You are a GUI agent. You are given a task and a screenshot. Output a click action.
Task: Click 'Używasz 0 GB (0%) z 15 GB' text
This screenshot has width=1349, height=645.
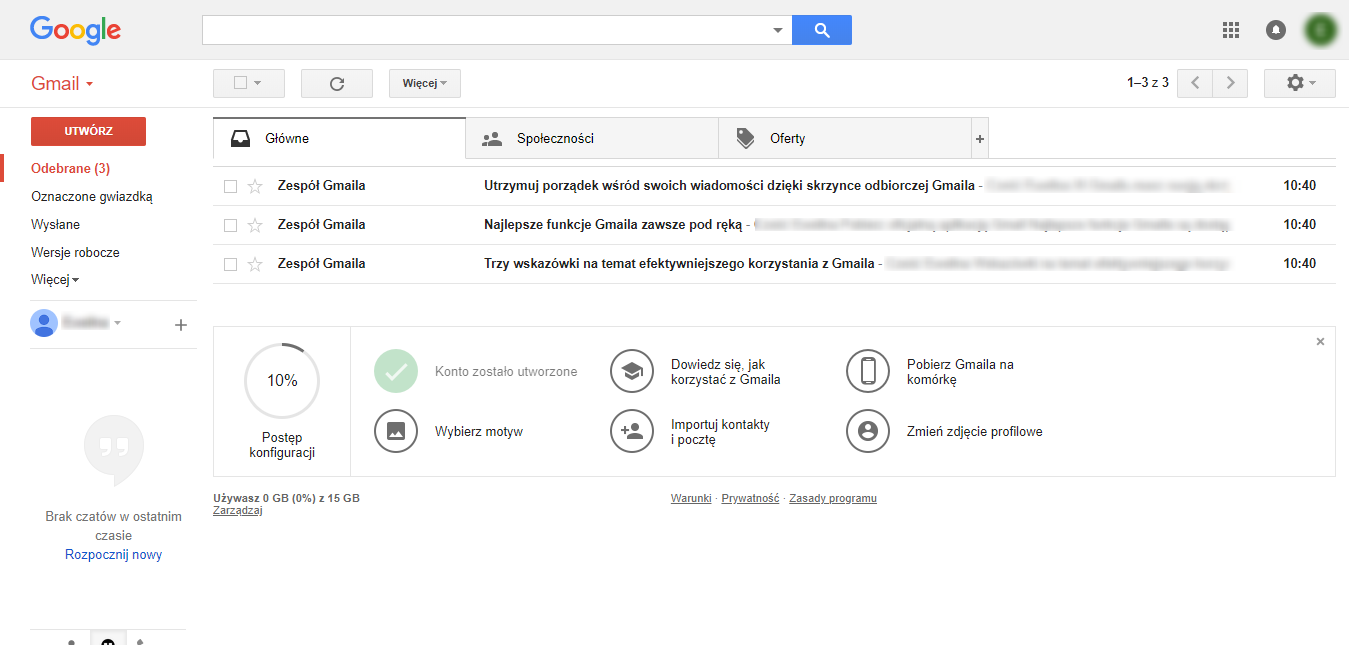tap(287, 498)
